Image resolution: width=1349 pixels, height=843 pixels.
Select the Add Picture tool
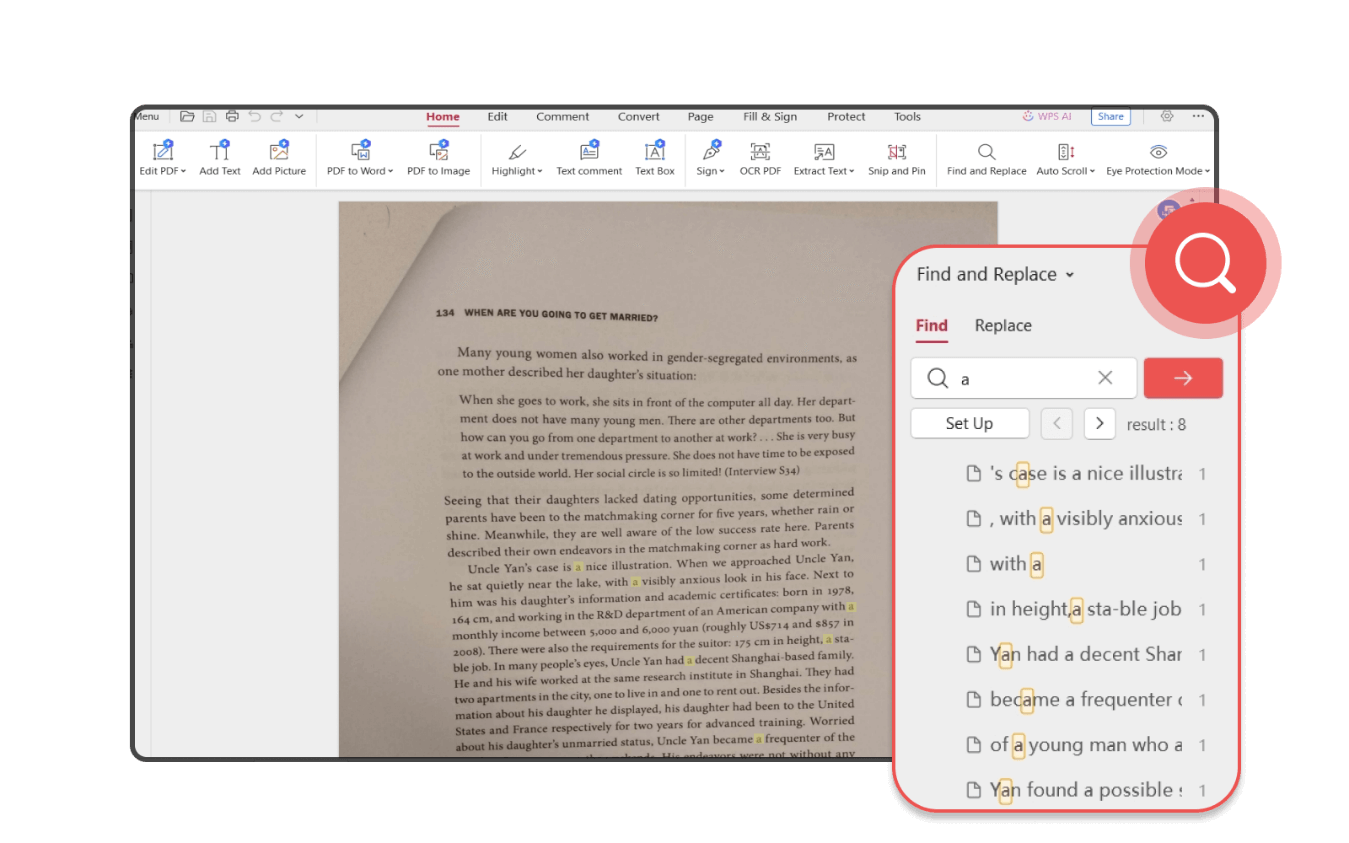(279, 152)
